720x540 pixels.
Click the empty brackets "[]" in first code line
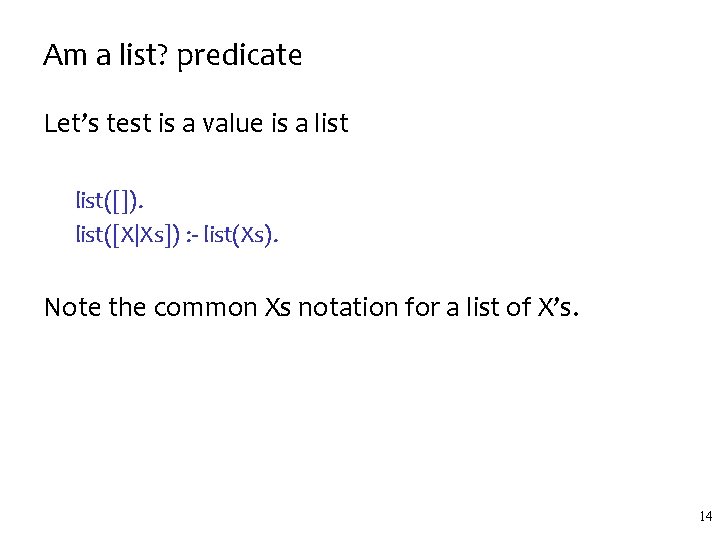(x=122, y=204)
